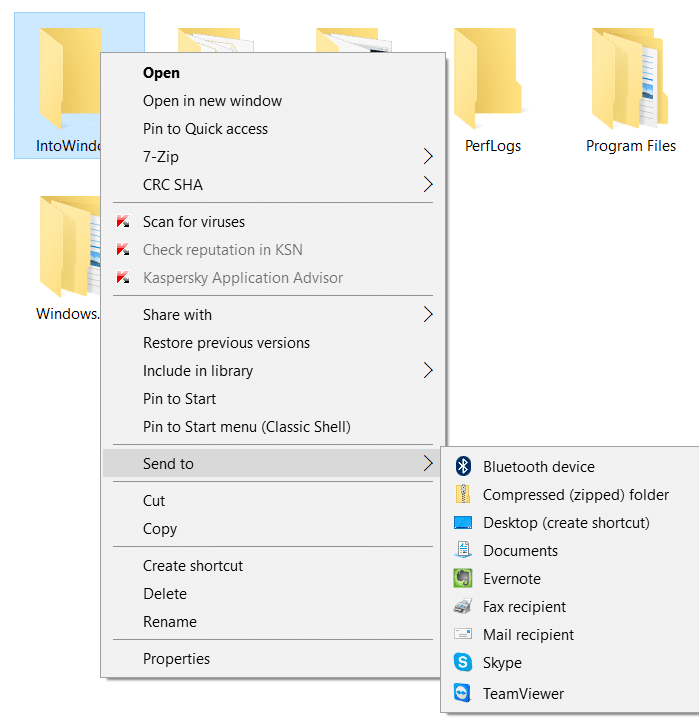Click the Evernote elephant icon
The height and width of the screenshot is (720, 699).
(x=463, y=578)
